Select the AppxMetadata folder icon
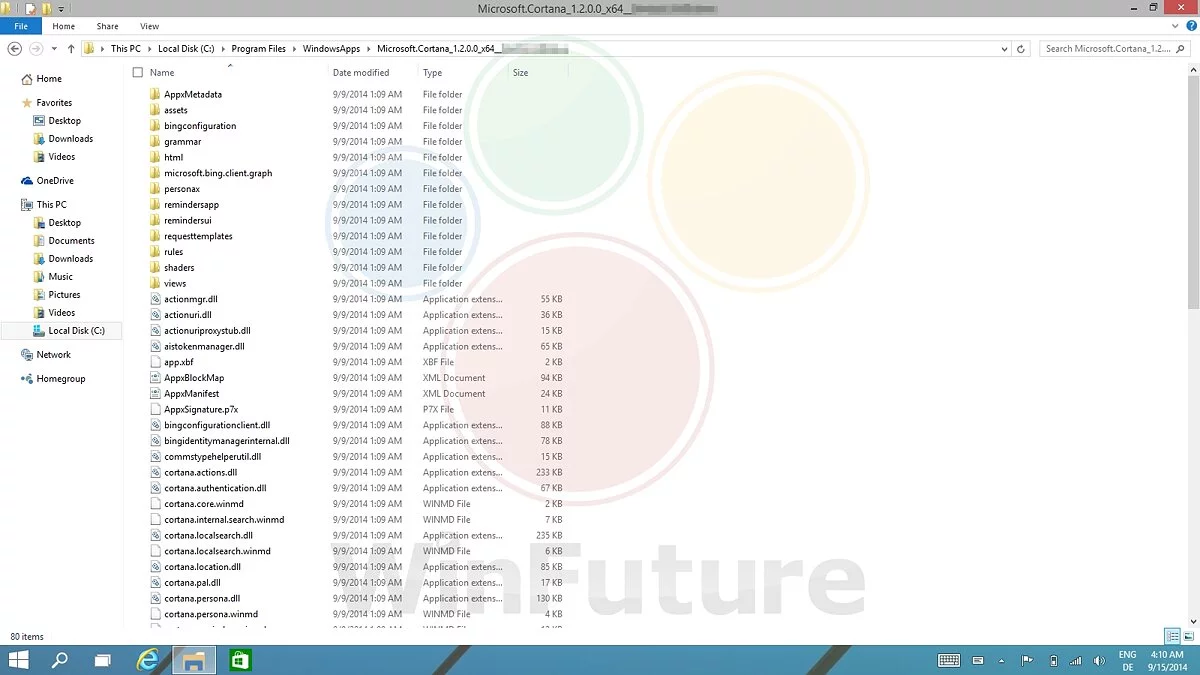Viewport: 1200px width, 675px height. click(155, 94)
